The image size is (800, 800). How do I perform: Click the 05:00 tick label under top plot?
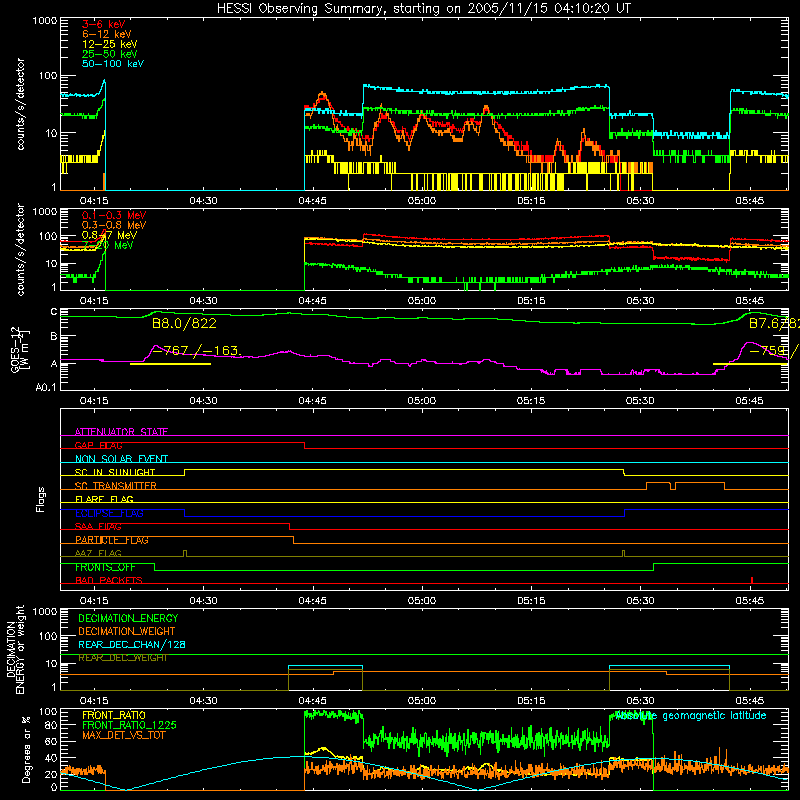422,201
